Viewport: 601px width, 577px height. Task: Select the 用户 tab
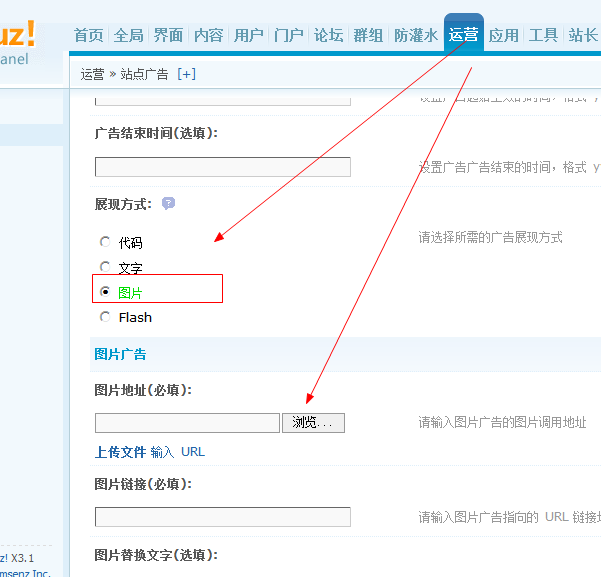click(x=248, y=36)
